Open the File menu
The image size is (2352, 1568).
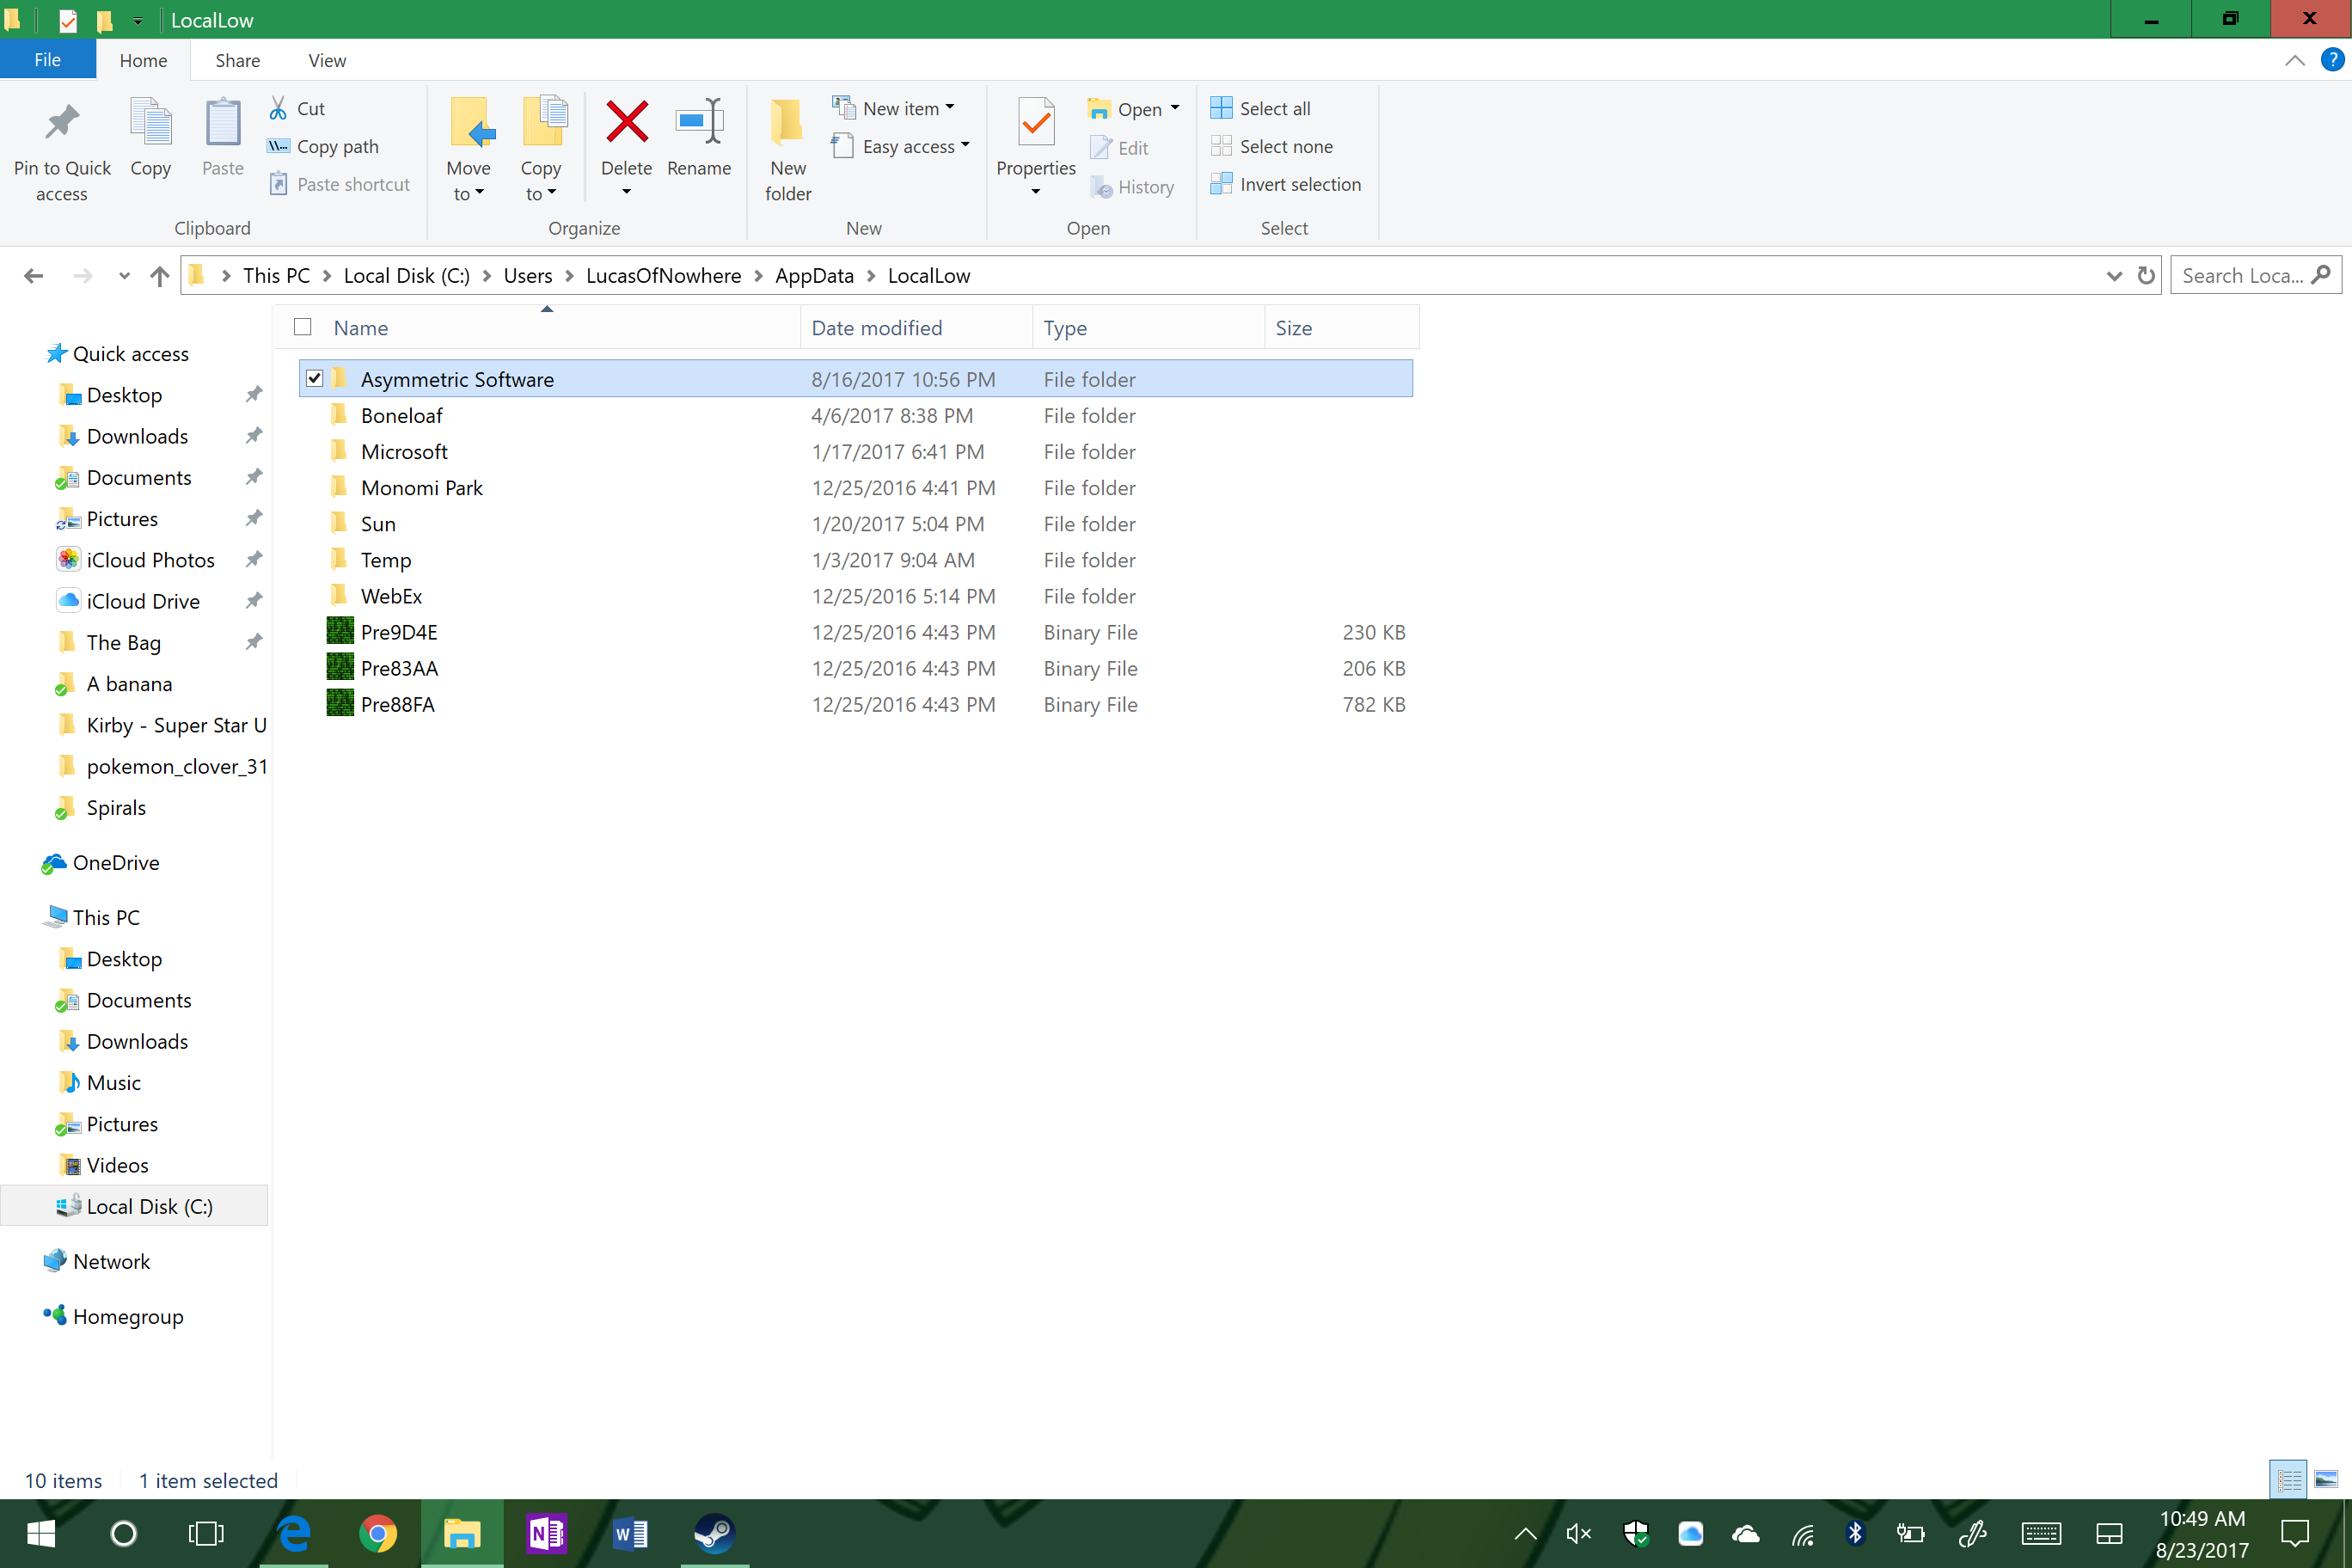coord(47,60)
